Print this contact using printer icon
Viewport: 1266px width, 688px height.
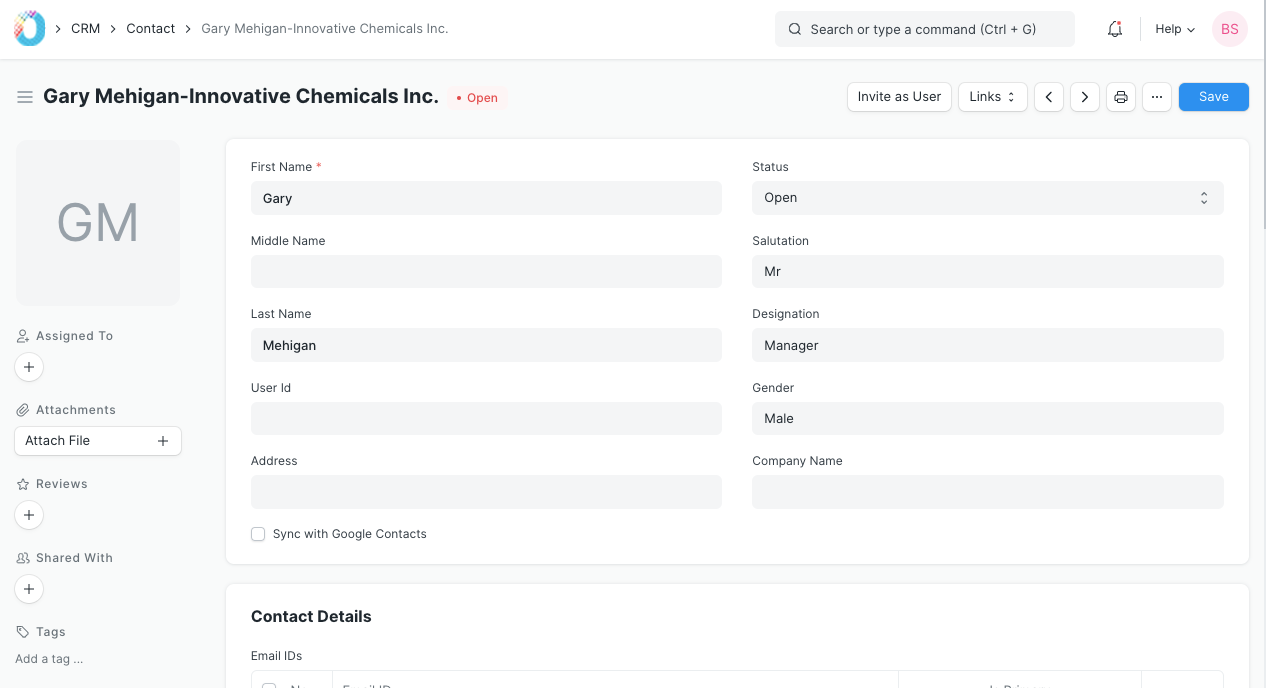tap(1121, 97)
